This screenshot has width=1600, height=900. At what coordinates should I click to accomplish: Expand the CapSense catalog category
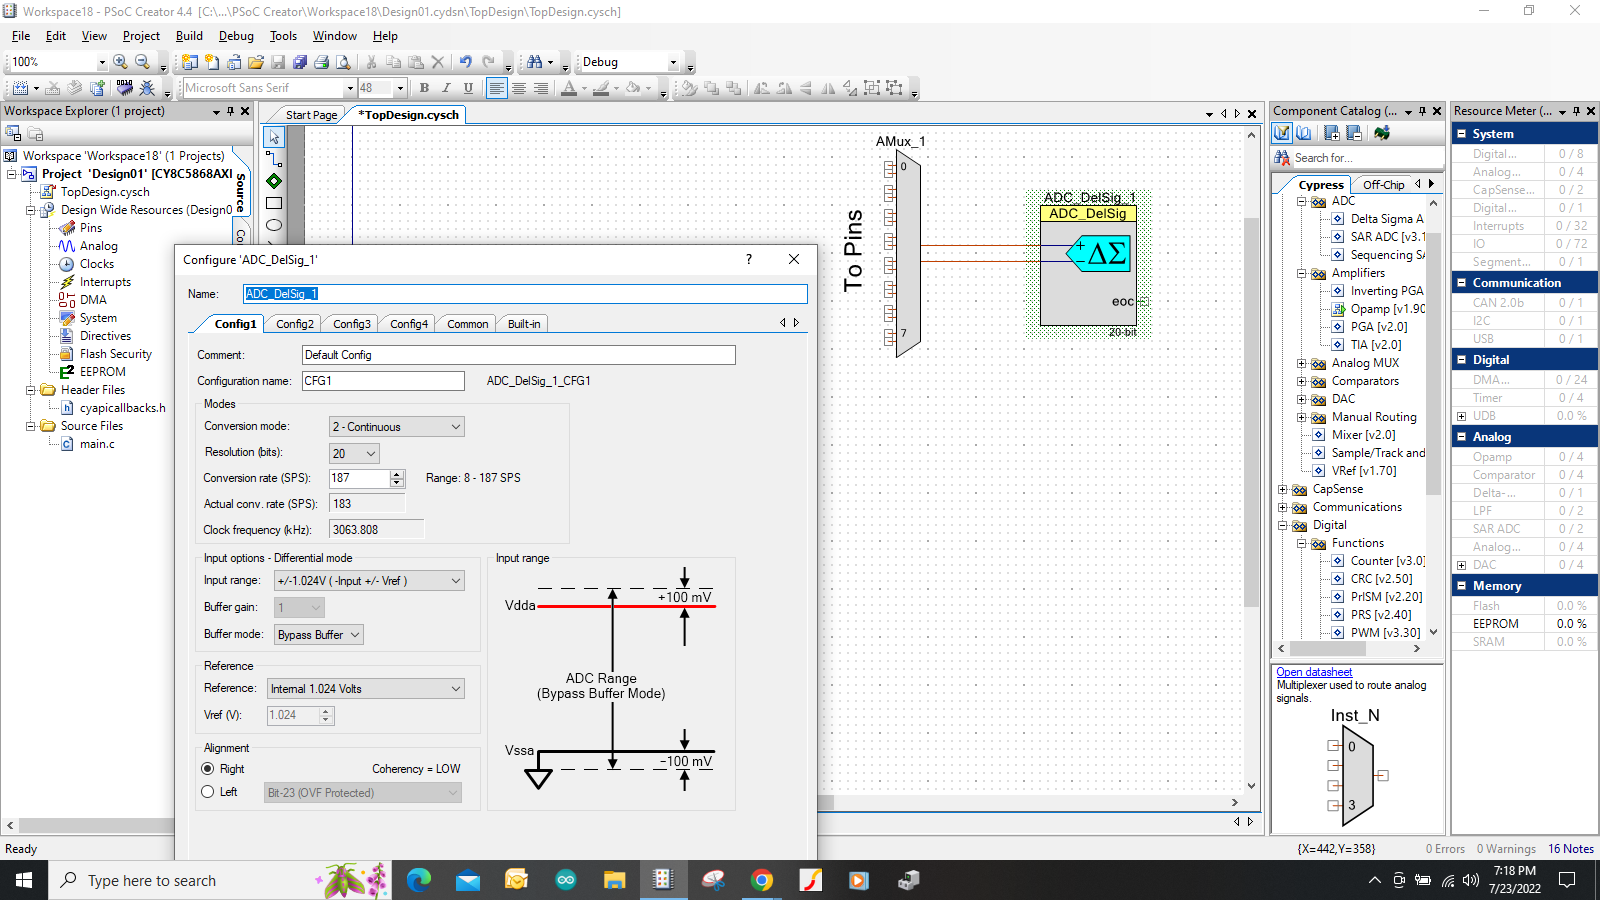coord(1283,489)
